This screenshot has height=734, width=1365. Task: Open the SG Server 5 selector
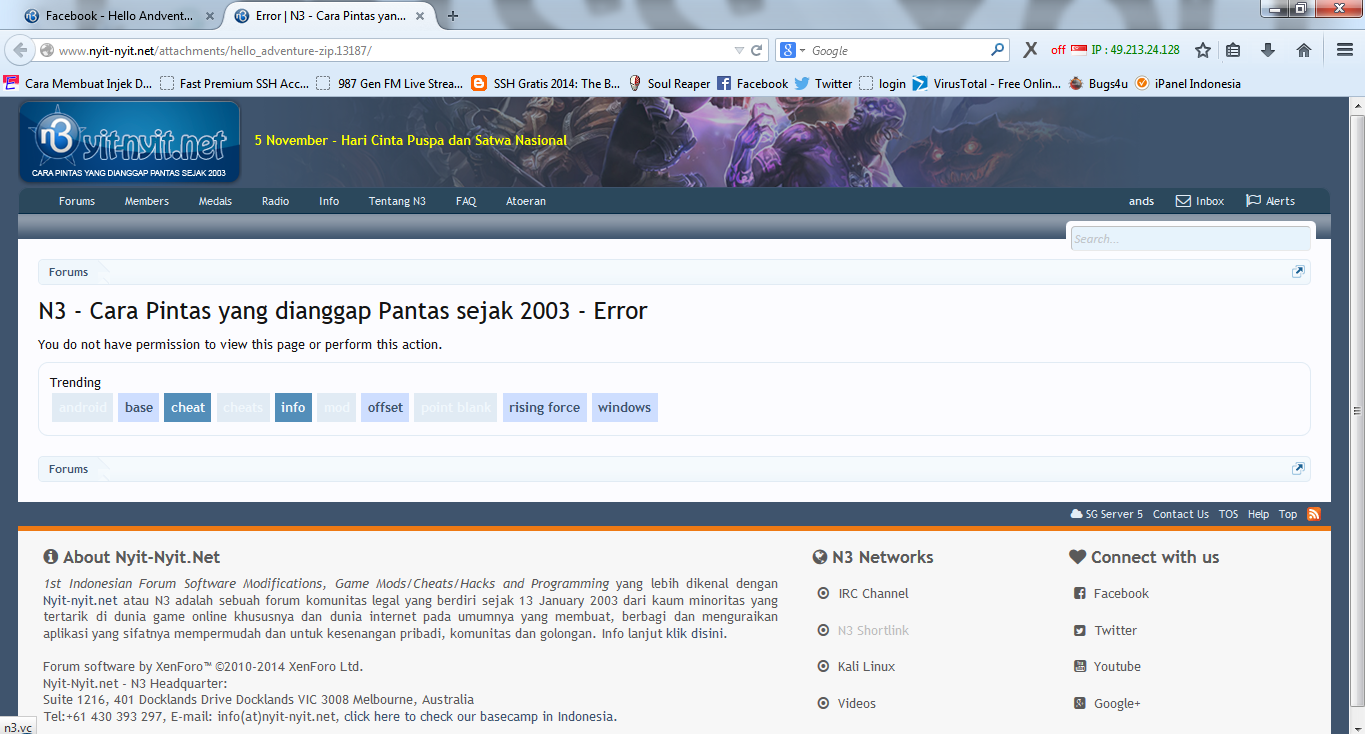pos(1106,514)
